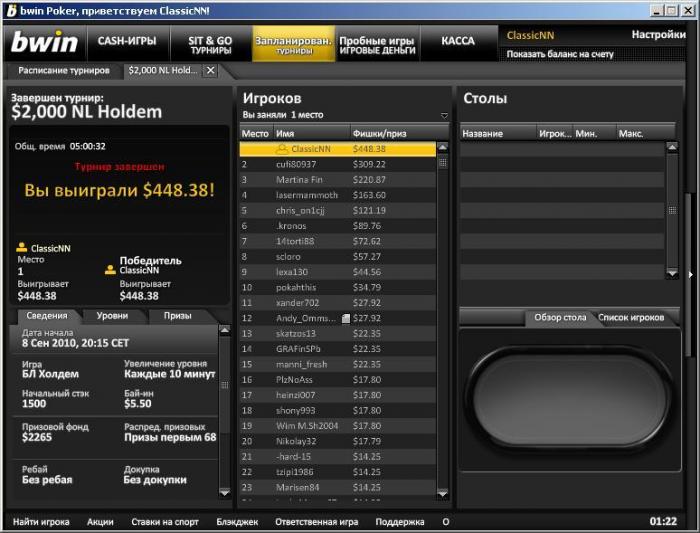This screenshot has height=533, width=700.
Task: Sort players by Место column
Action: click(255, 133)
